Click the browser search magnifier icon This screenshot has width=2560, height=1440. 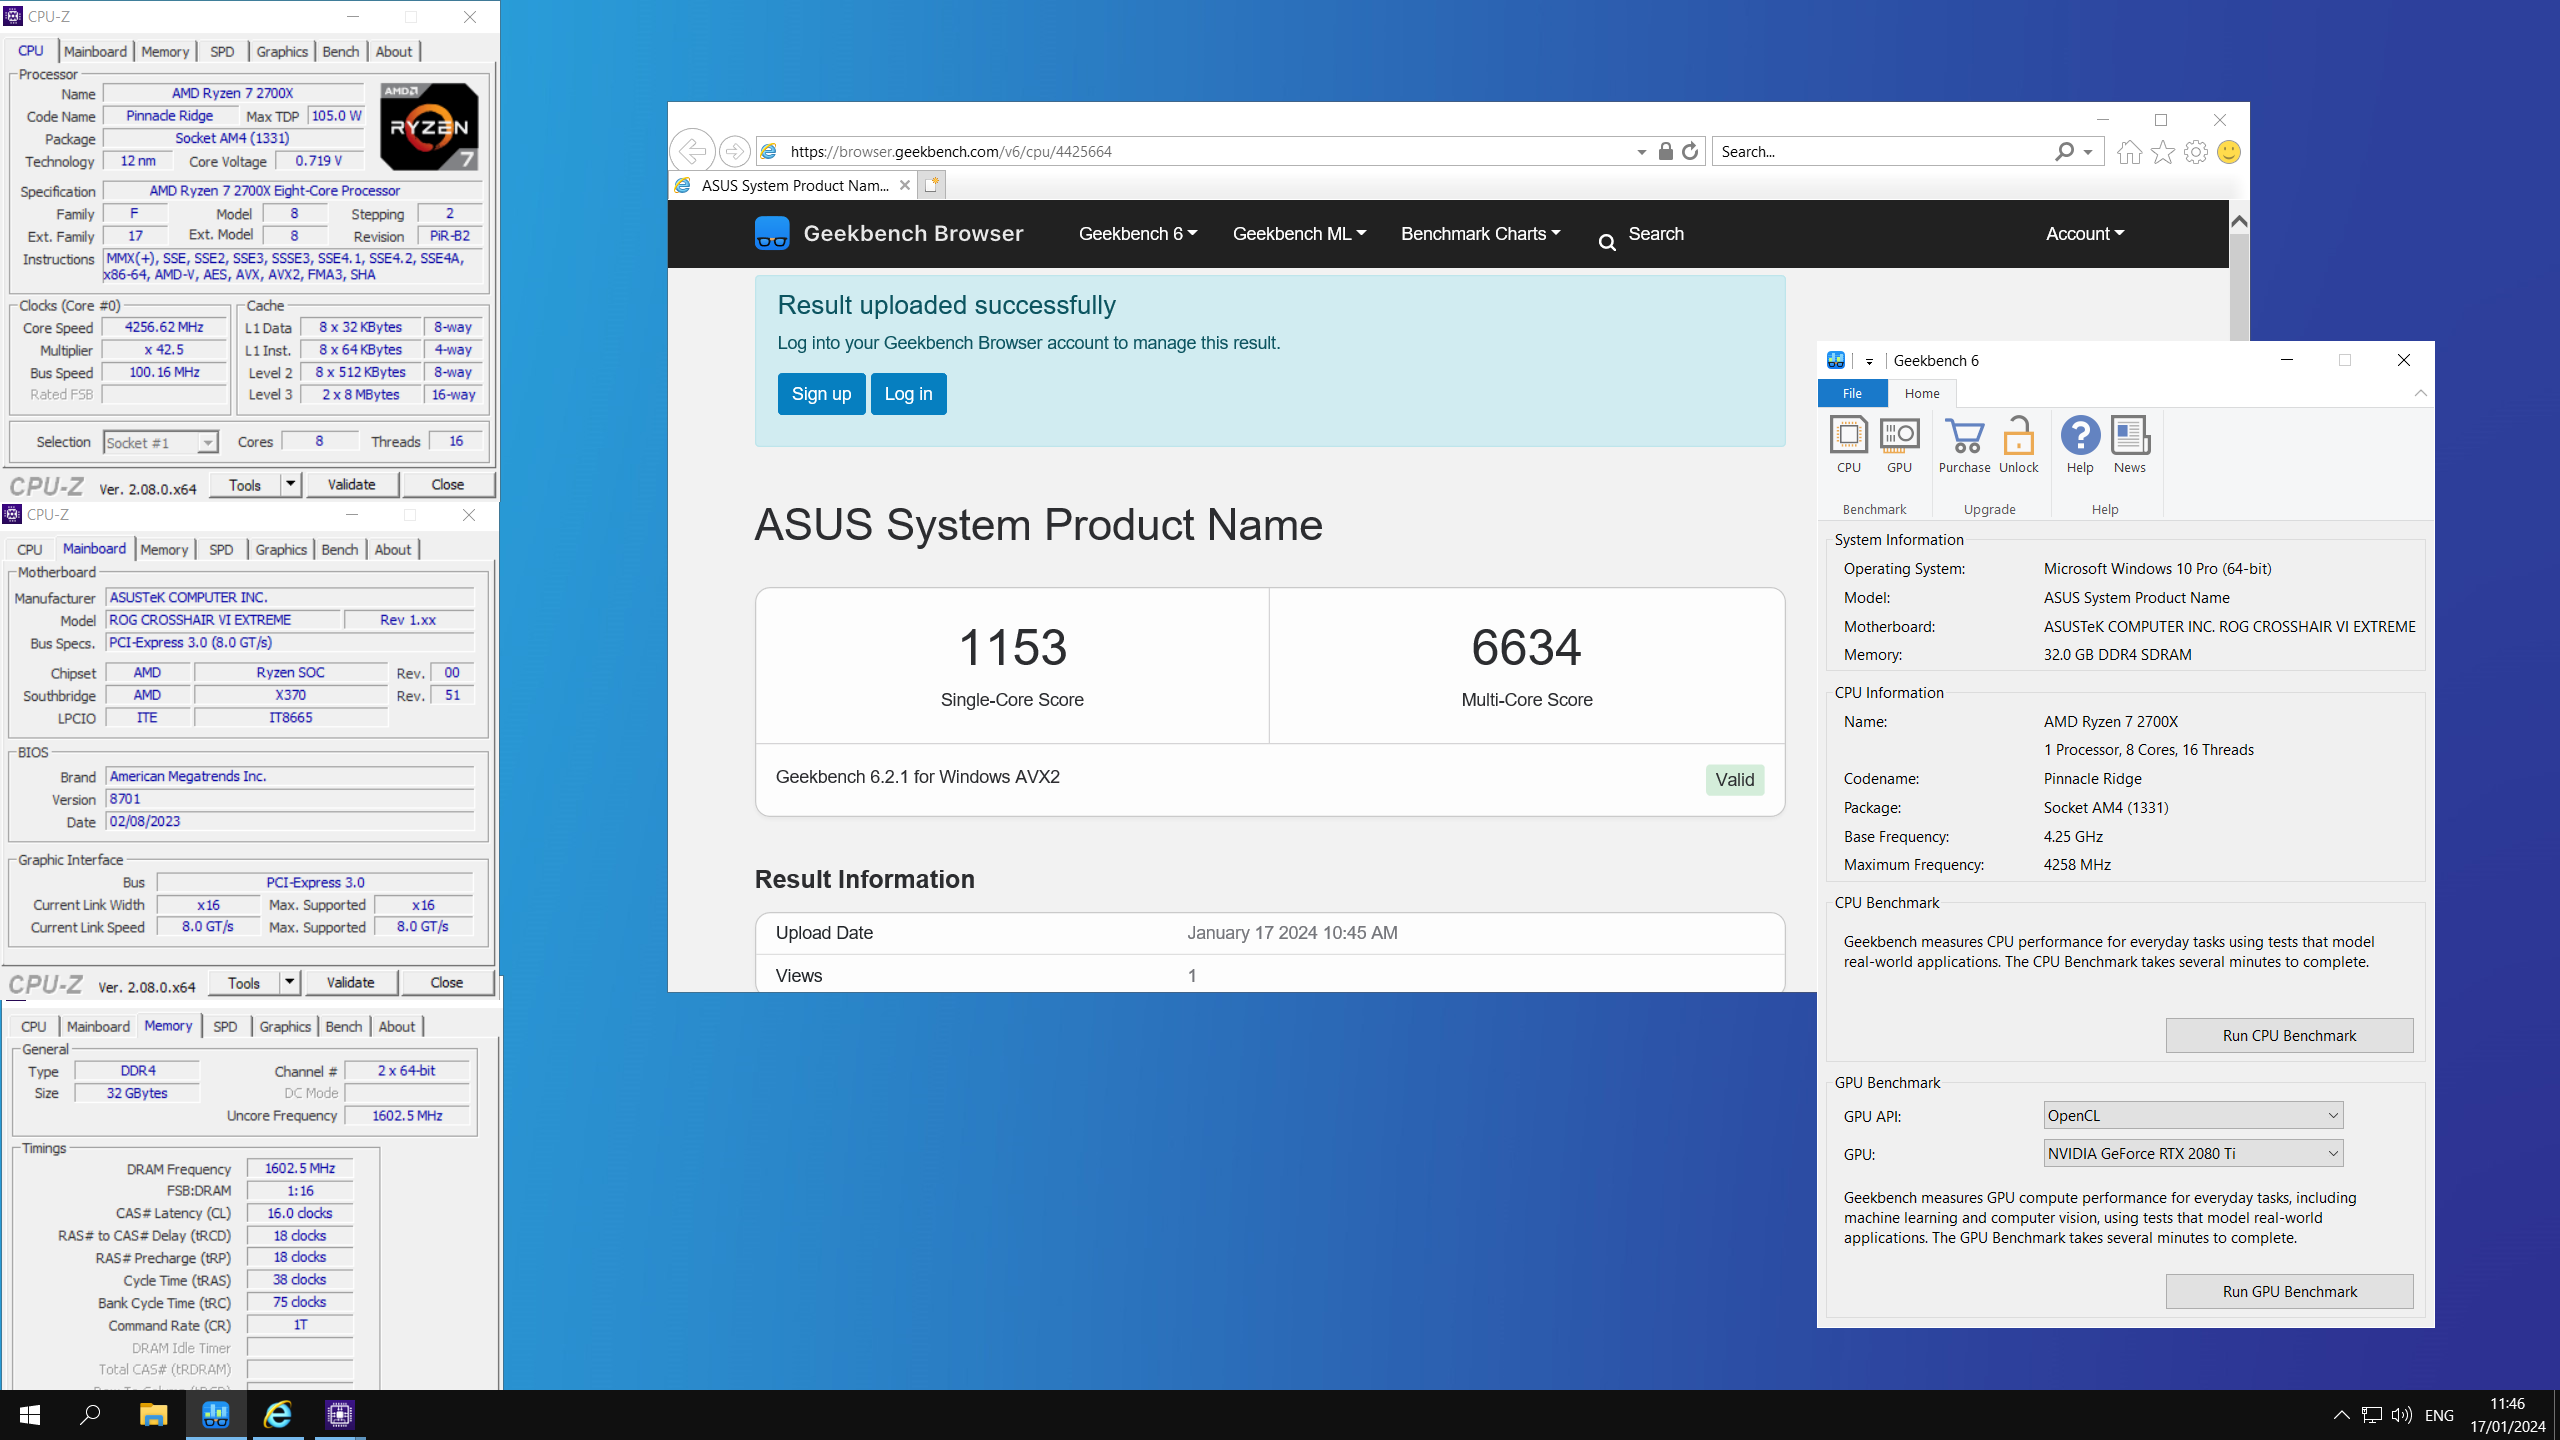2064,151
